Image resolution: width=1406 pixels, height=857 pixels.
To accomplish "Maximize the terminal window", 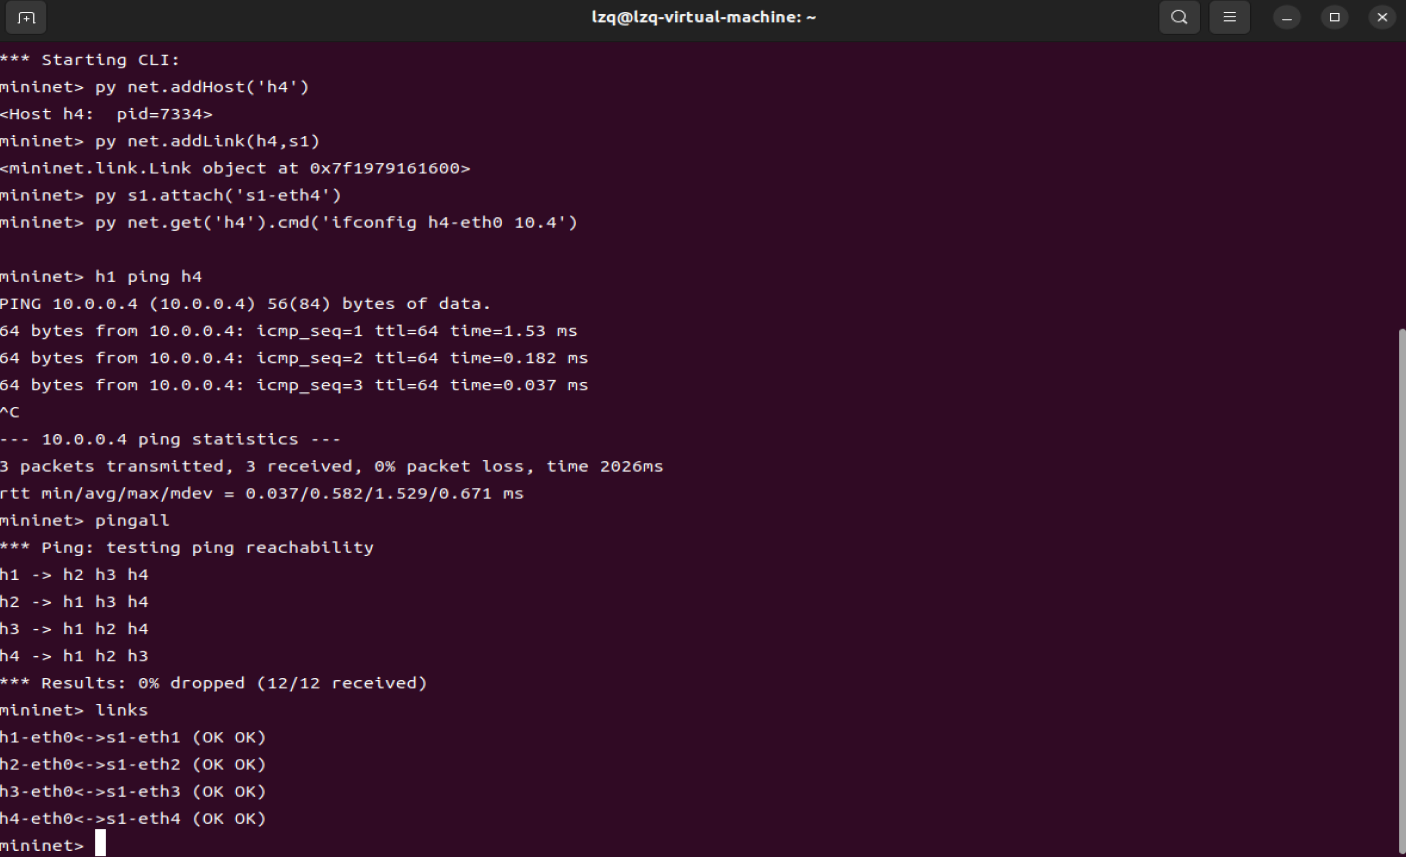I will (x=1334, y=17).
